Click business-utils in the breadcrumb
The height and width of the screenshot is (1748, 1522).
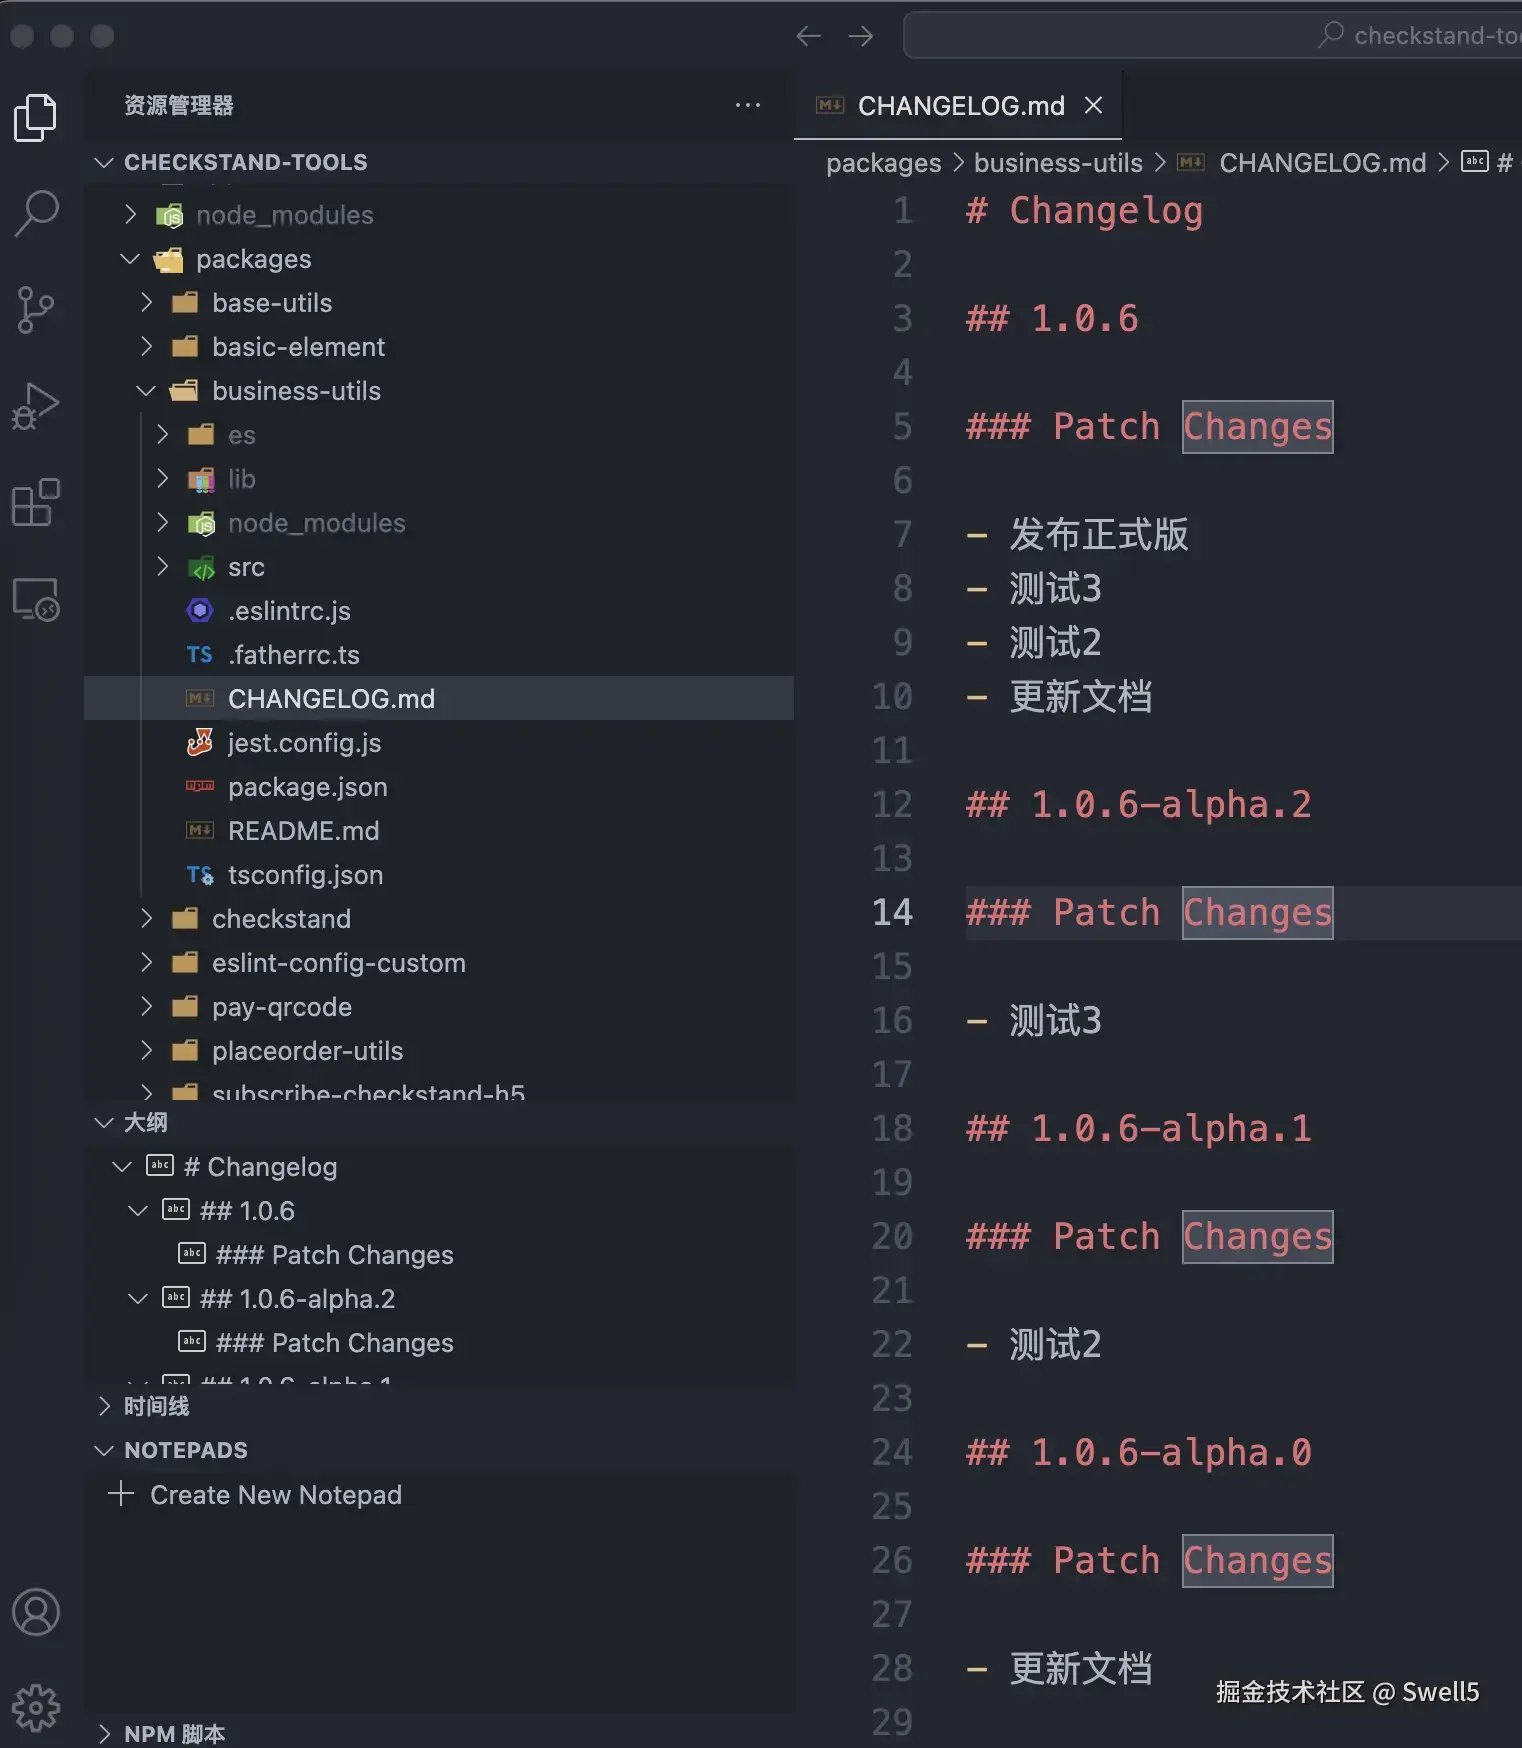1058,163
